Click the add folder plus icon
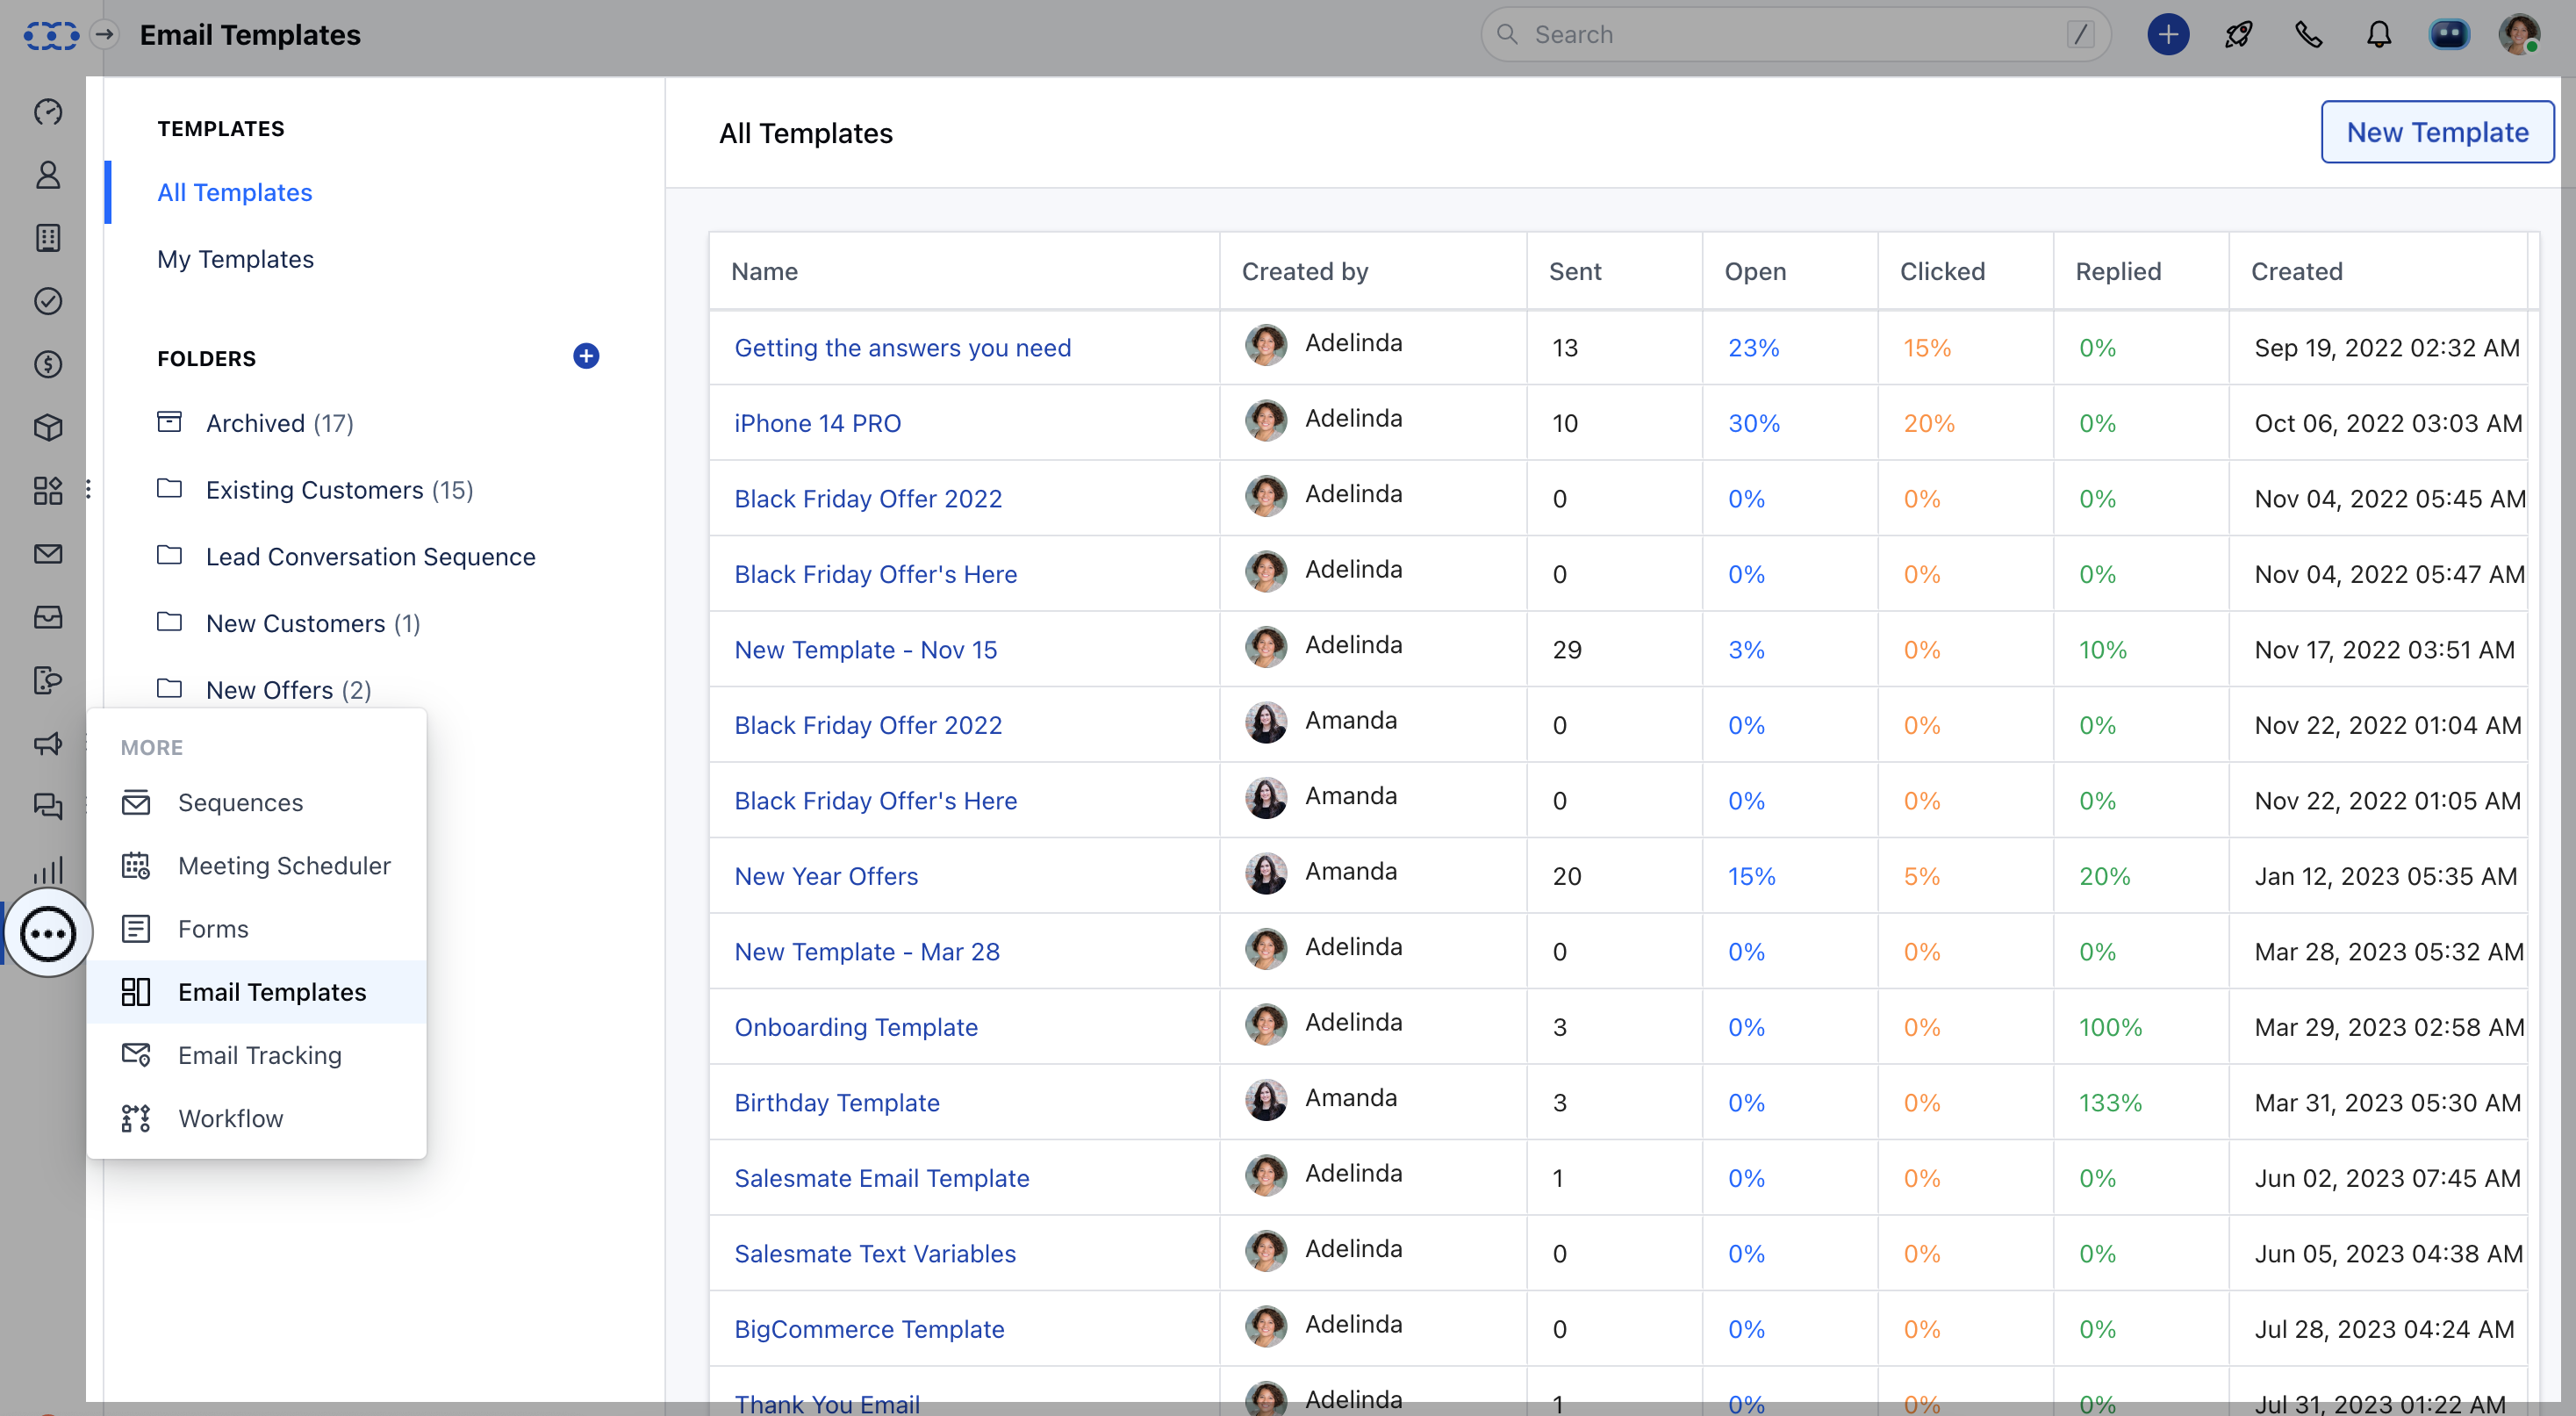Screen dimensions: 2576x1416 (x=586, y=356)
